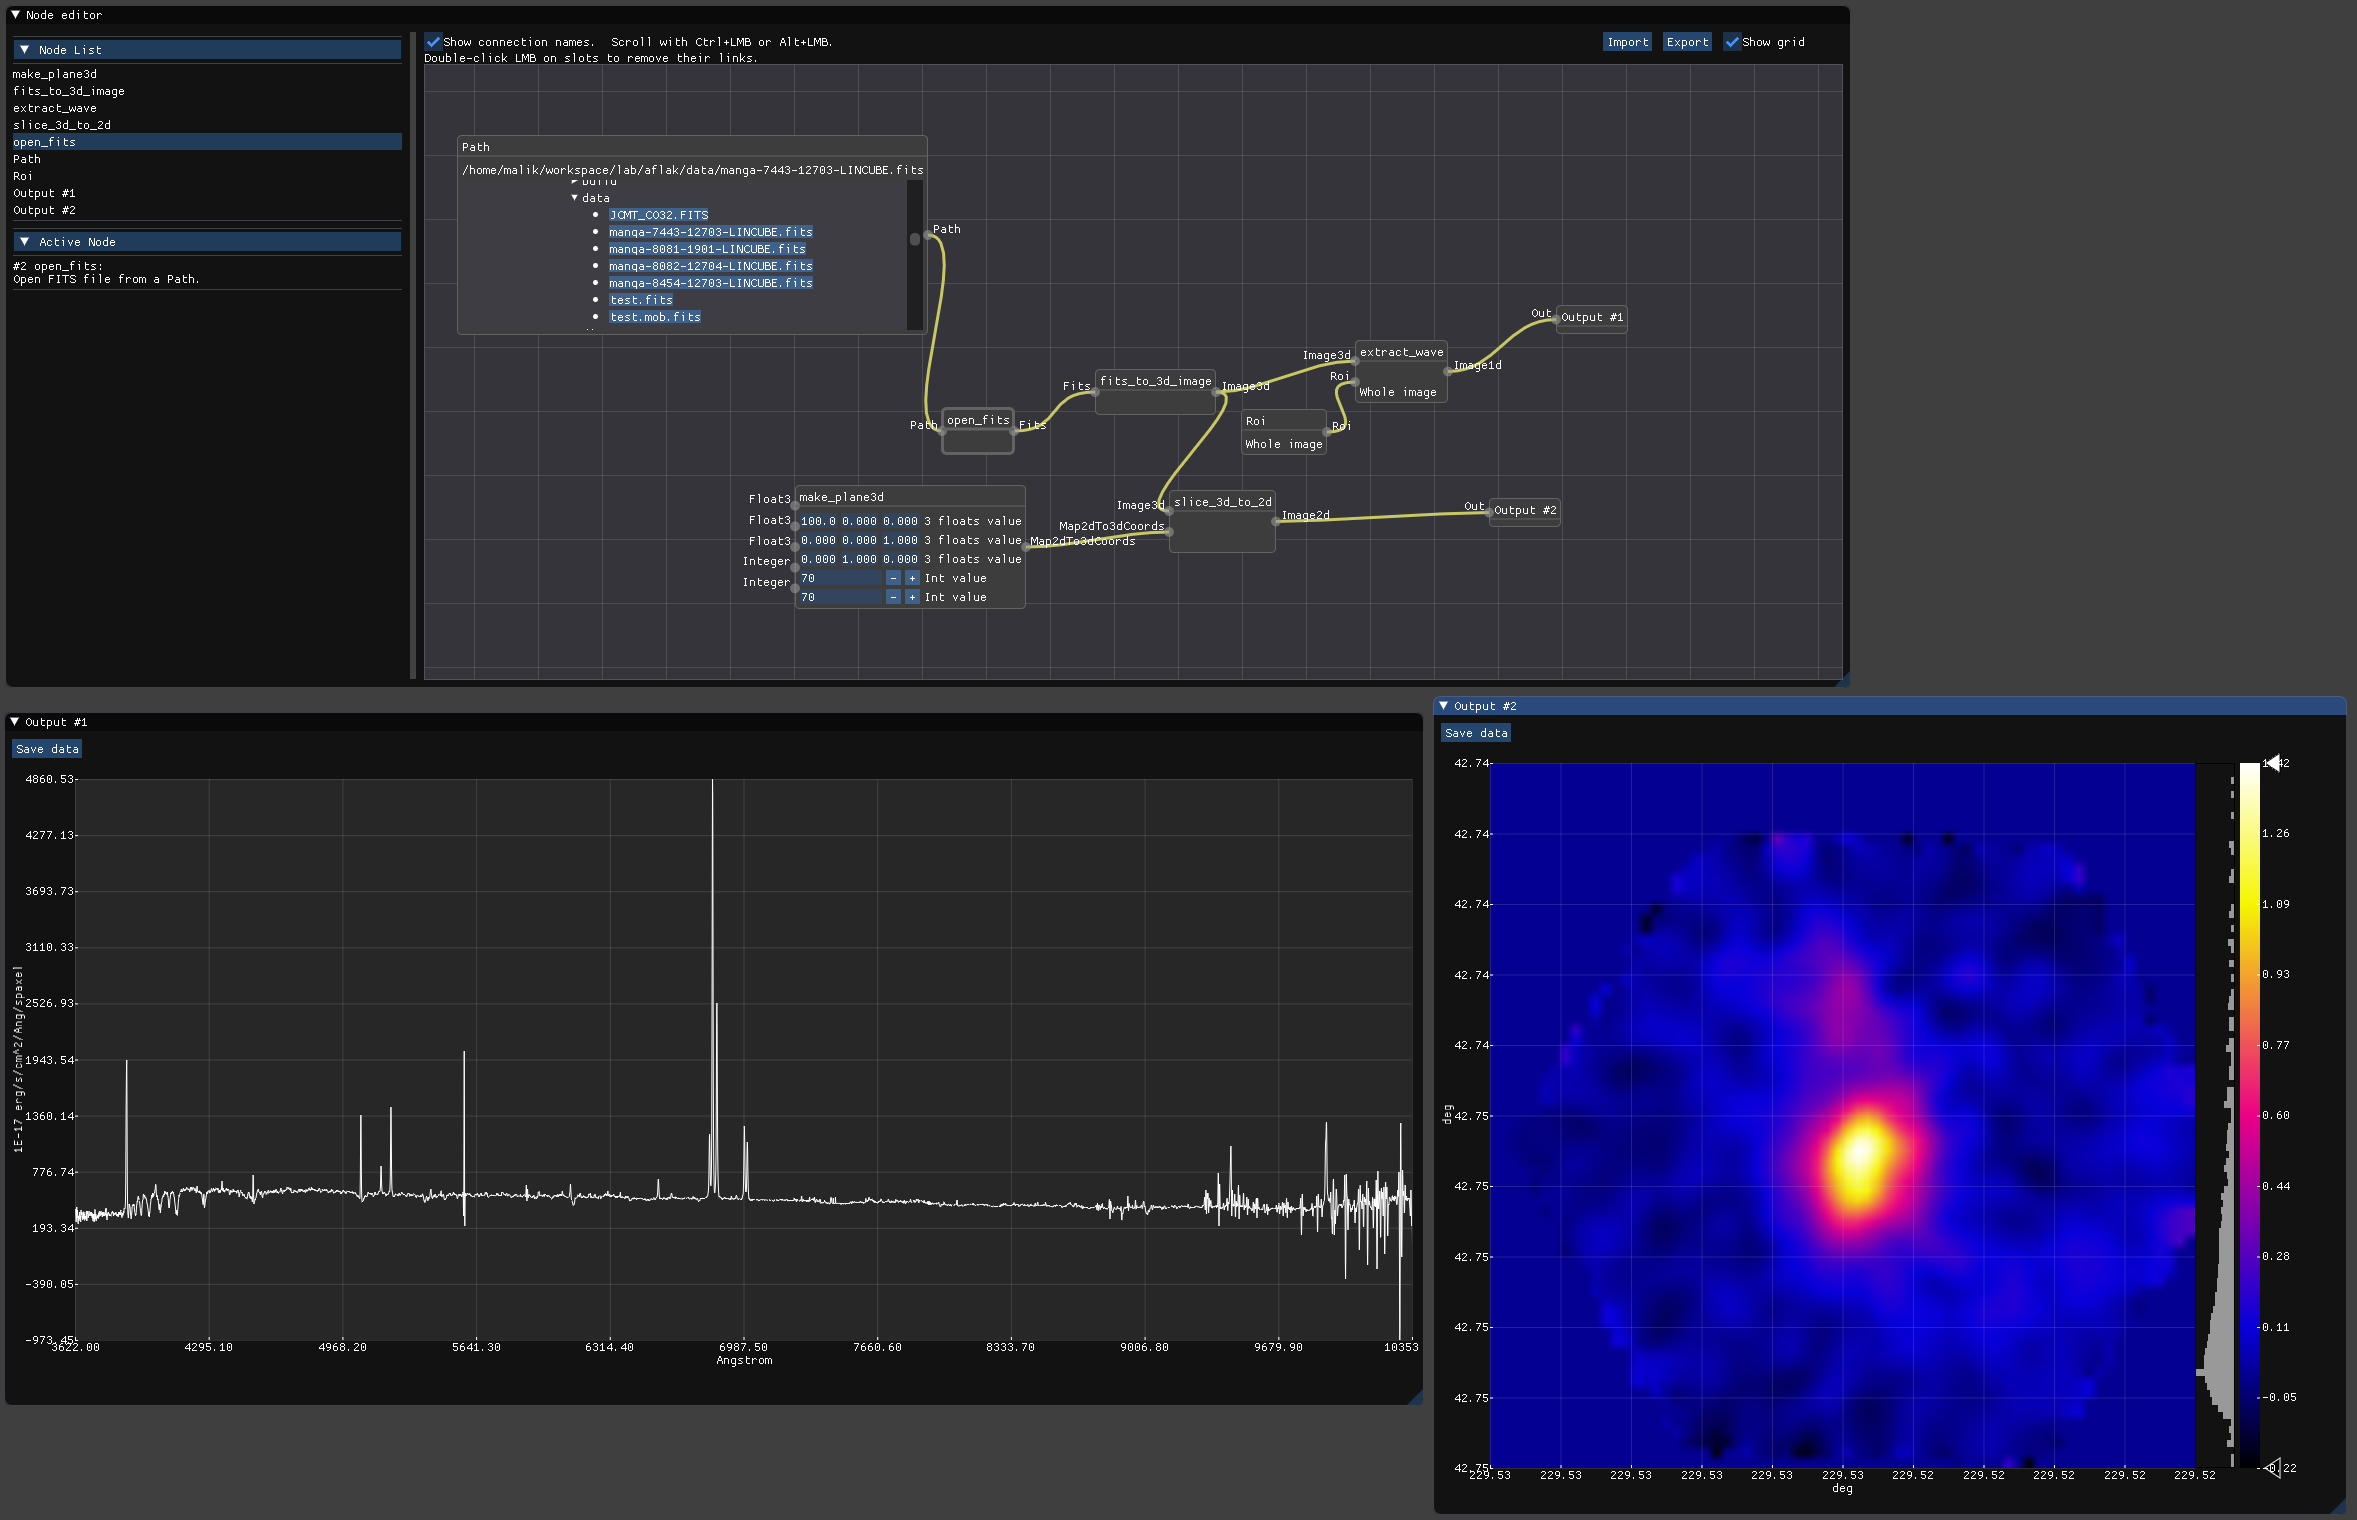The width and height of the screenshot is (2357, 1520).
Task: Enable Show grid checkbox
Action: tap(1725, 41)
